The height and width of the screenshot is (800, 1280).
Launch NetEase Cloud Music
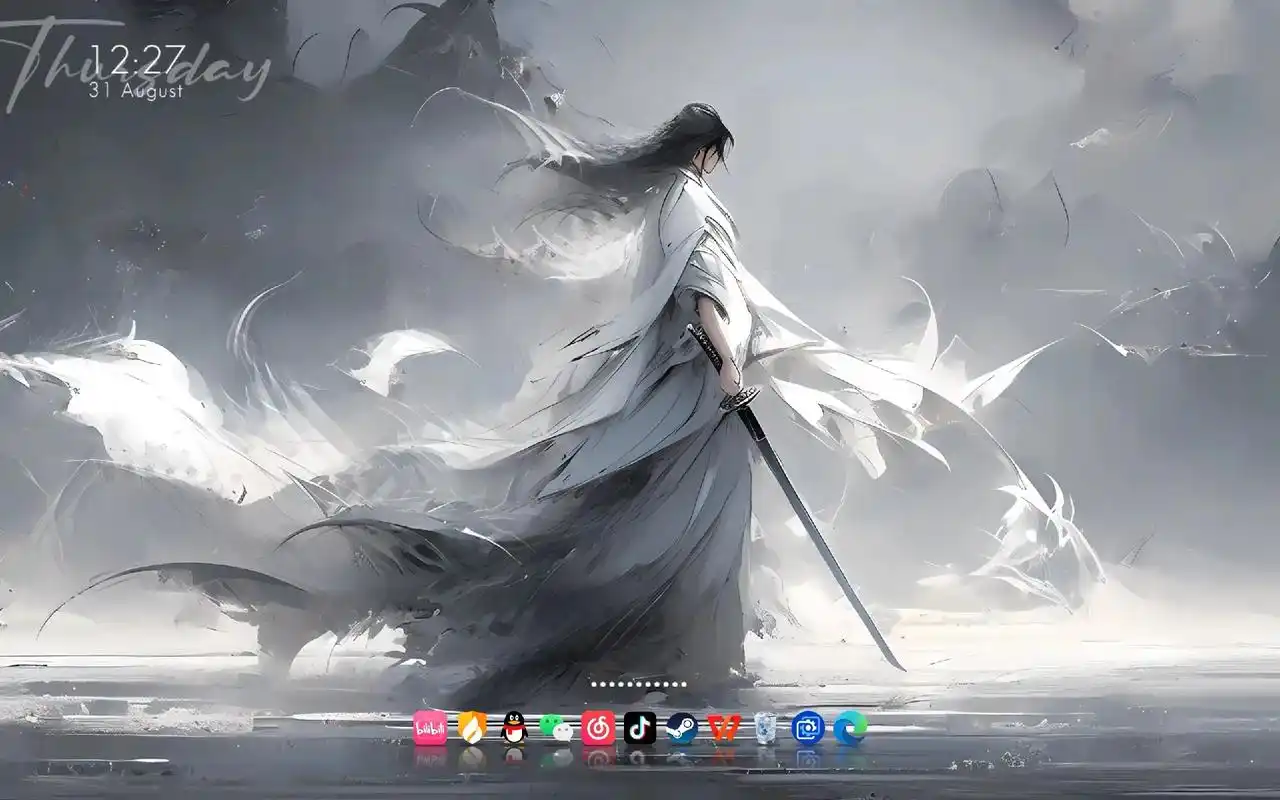click(598, 729)
